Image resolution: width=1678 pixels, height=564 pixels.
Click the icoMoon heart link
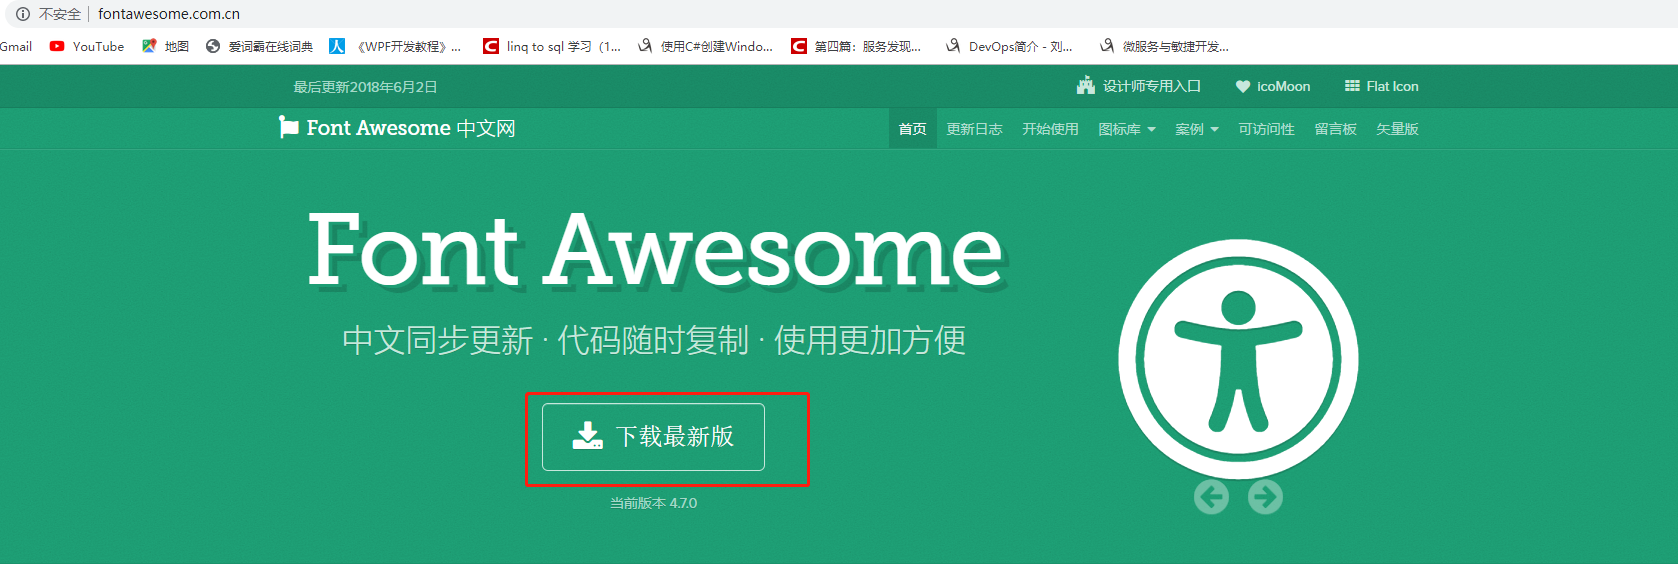coord(1272,86)
